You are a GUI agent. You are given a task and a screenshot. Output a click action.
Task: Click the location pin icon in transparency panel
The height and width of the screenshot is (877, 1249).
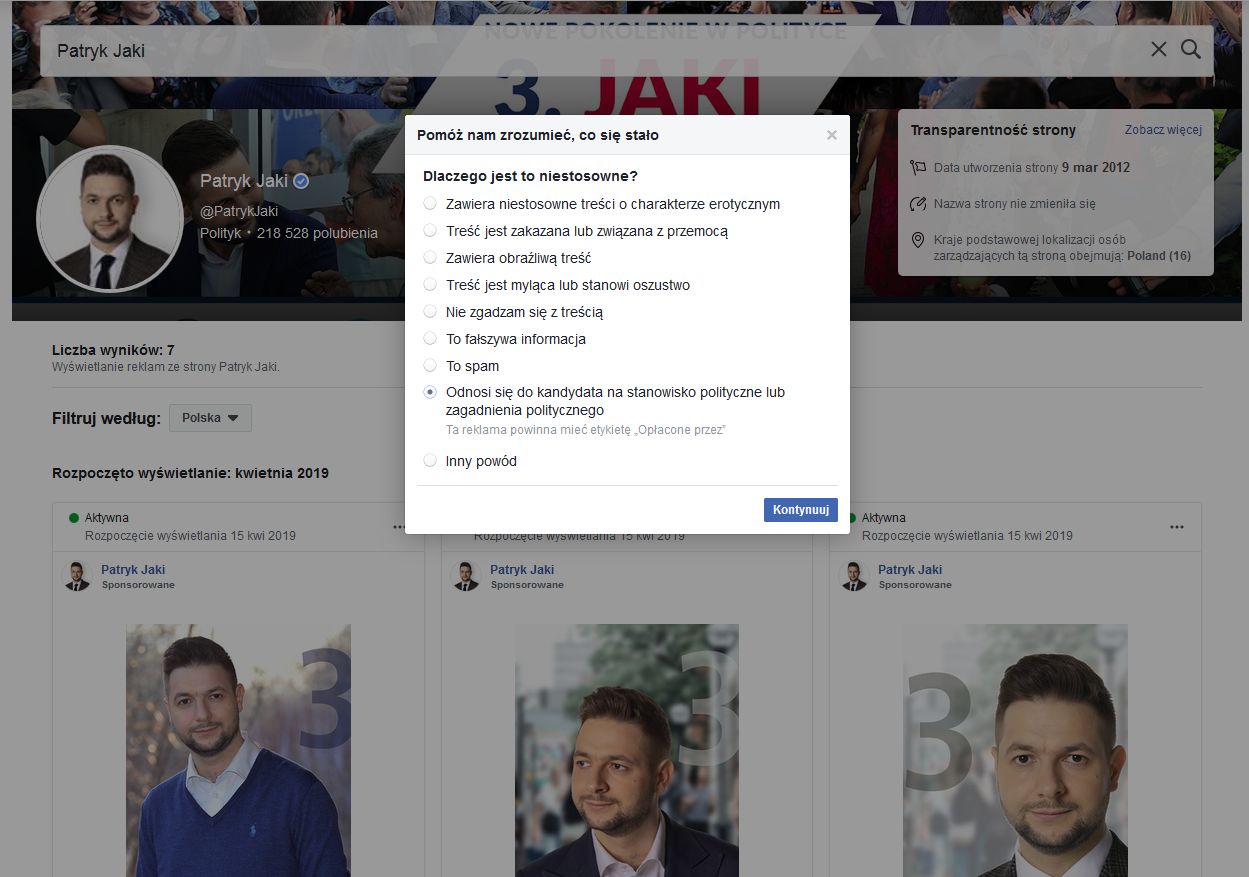coord(918,240)
